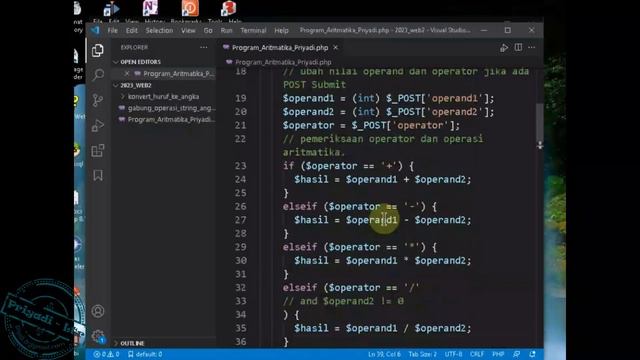The image size is (640, 360).
Task: Click the orange desktop shortcut icon
Action: pos(190,8)
